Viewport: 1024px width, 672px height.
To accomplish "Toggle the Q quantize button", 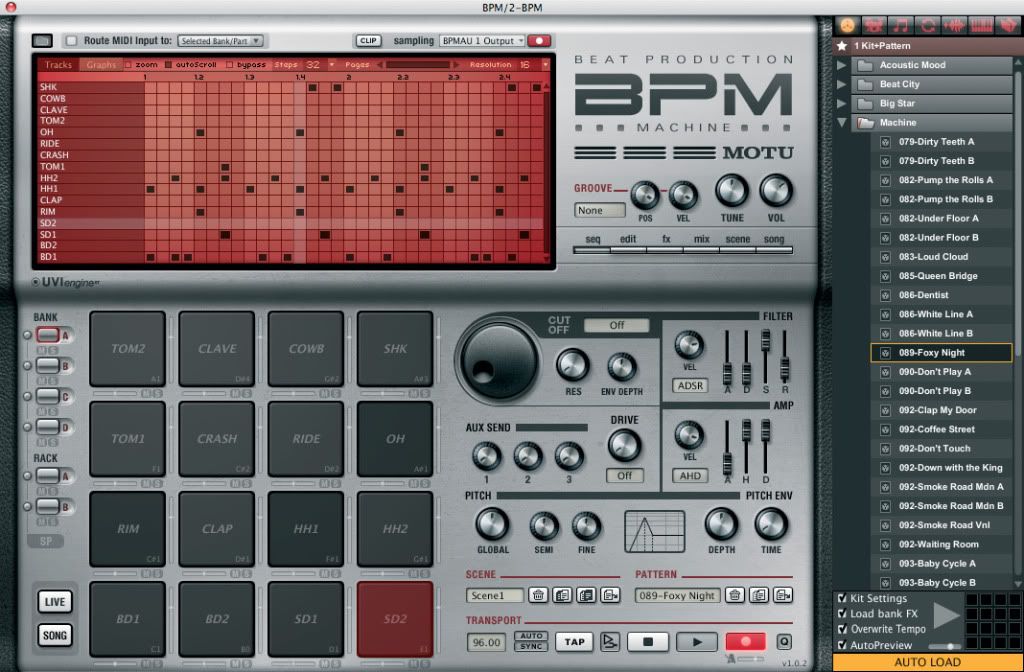I will pyautogui.click(x=784, y=642).
